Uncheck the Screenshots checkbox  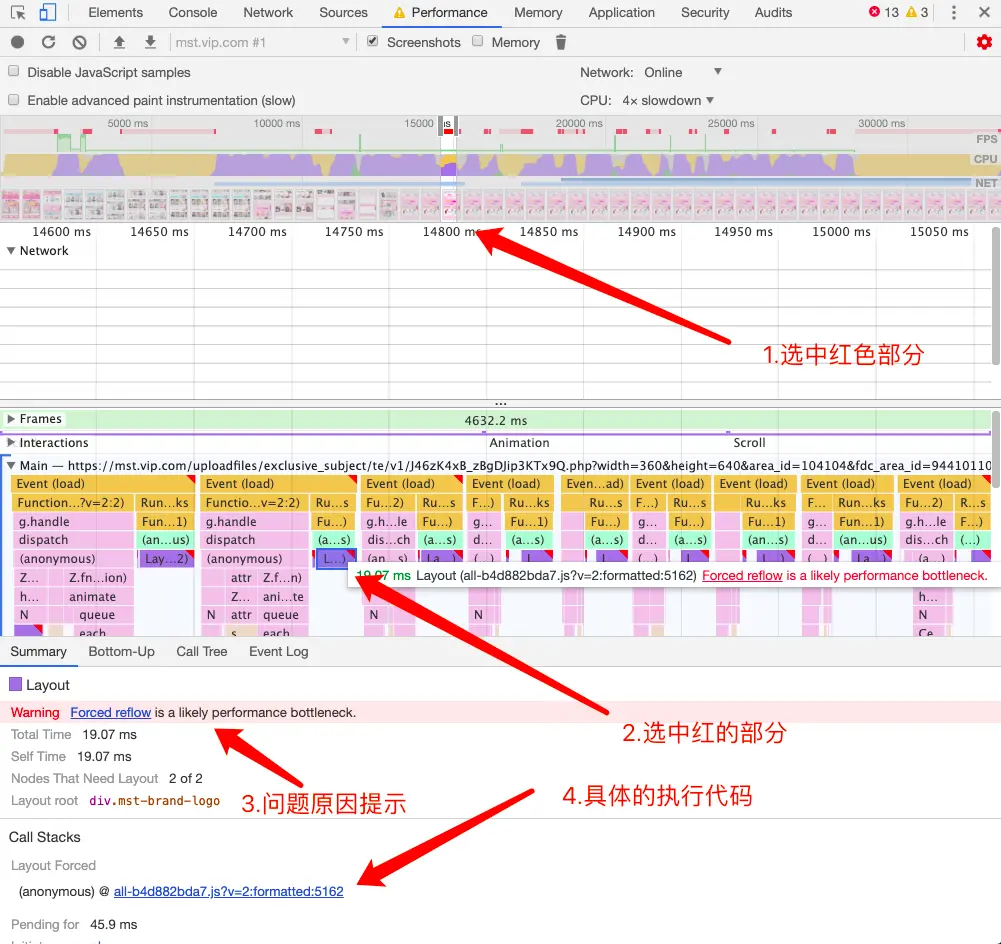372,41
